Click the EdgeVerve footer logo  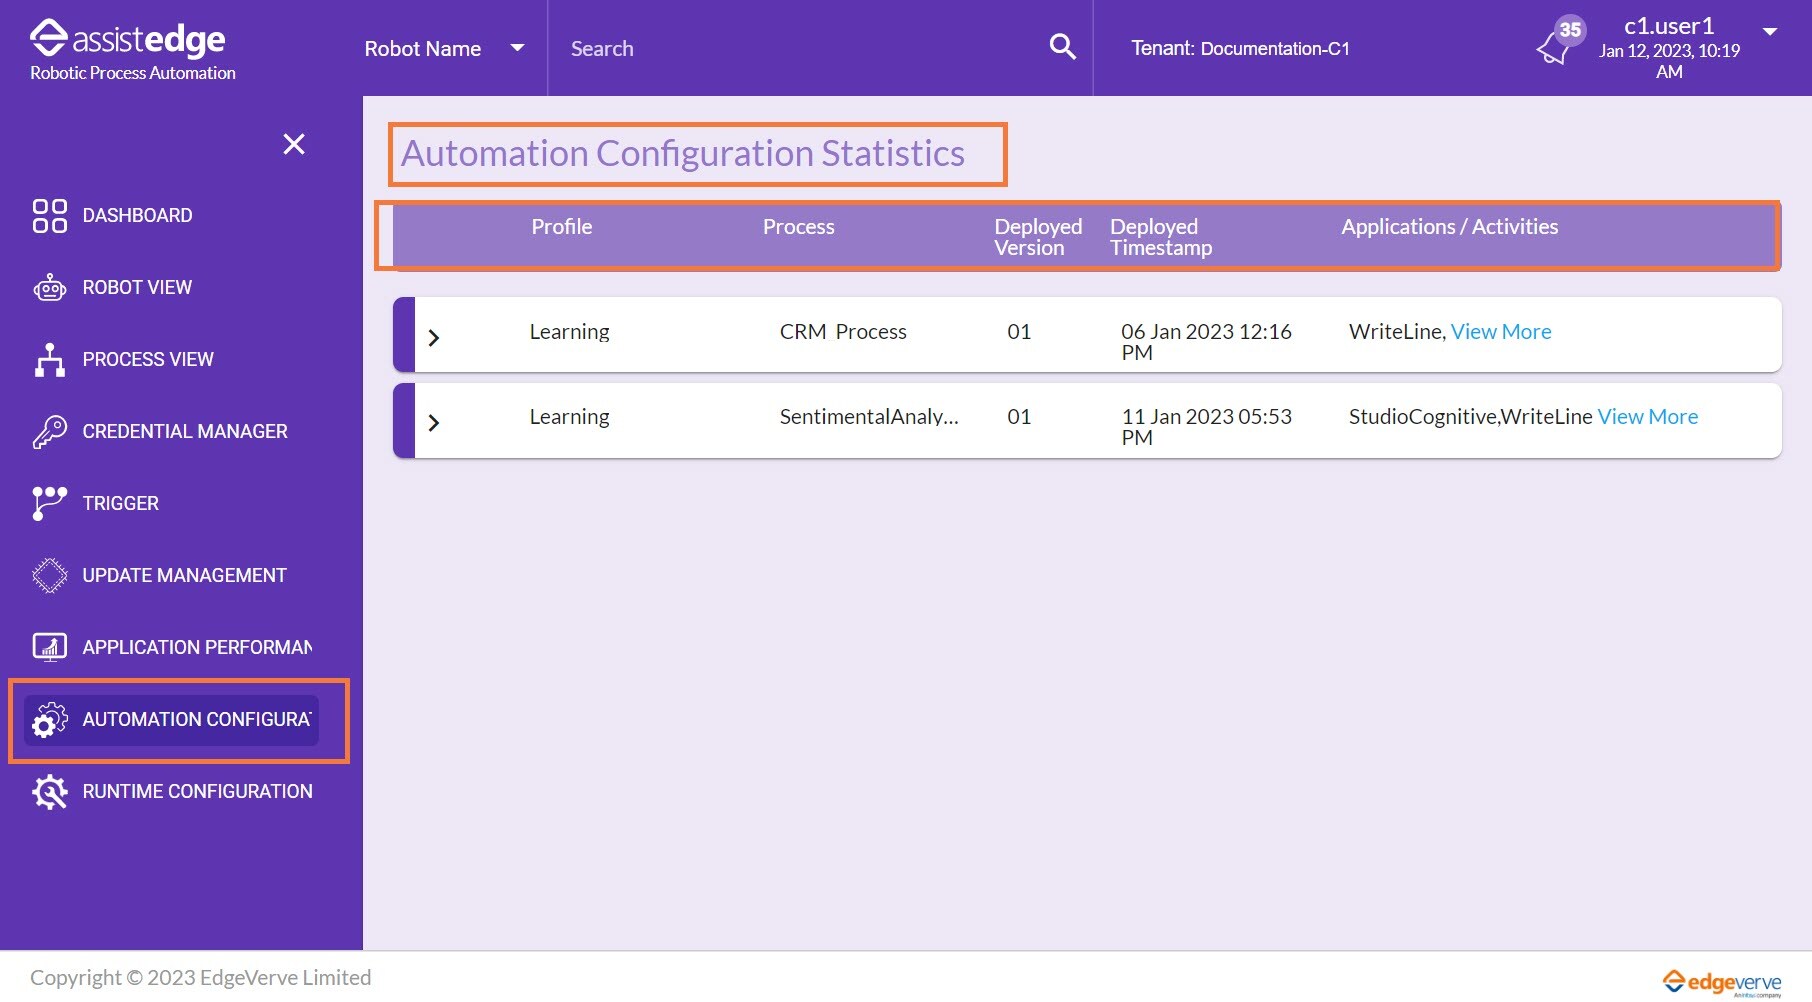(1722, 982)
